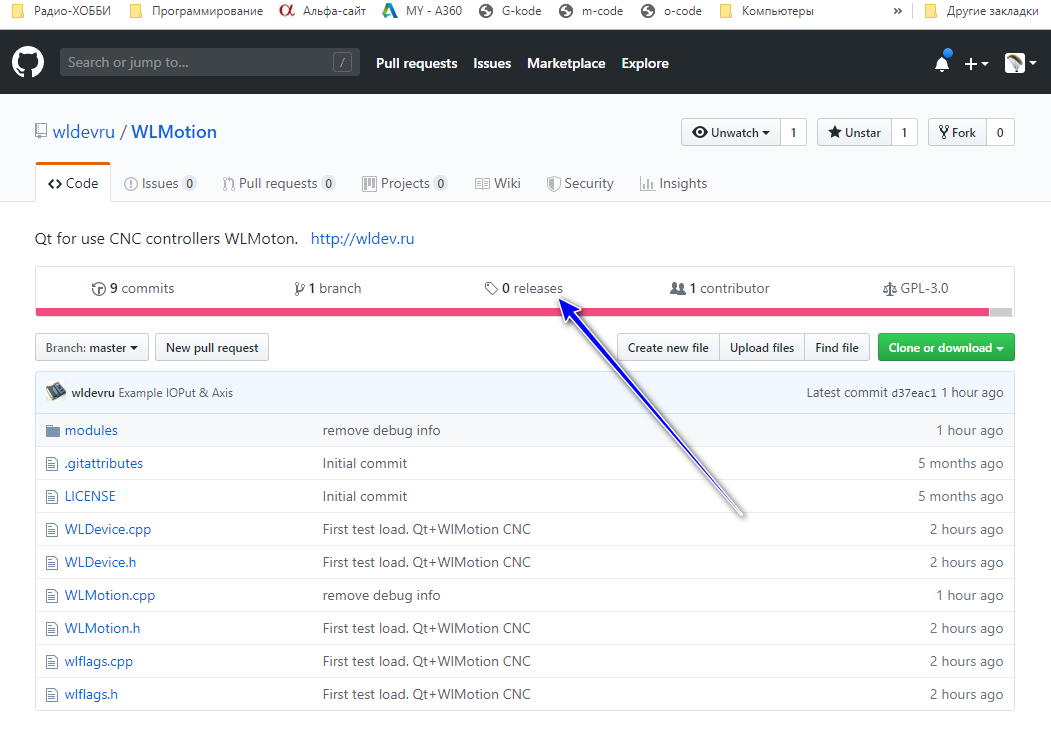Open the LICENSE file

[x=90, y=496]
